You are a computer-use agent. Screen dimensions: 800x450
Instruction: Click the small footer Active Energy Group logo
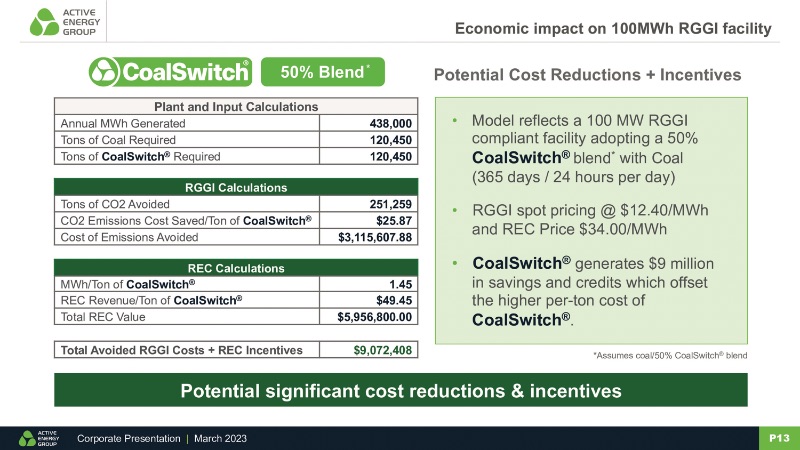coord(38,439)
